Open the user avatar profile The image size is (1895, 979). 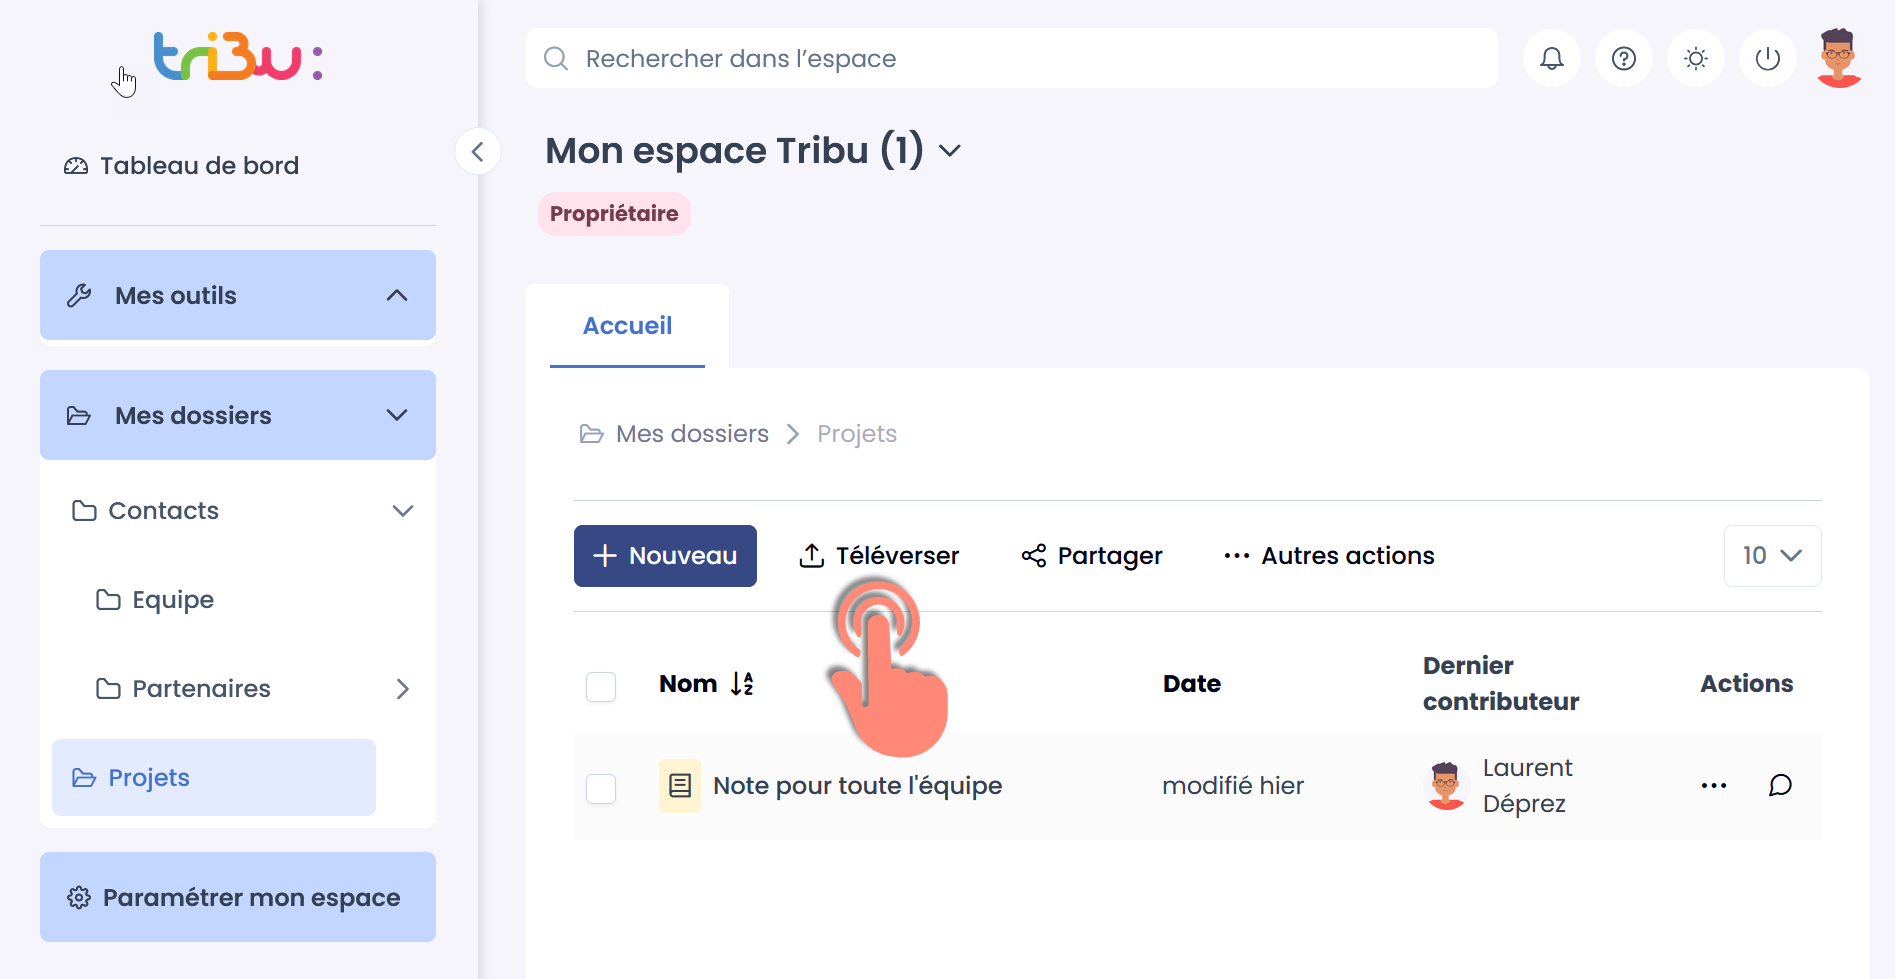pyautogui.click(x=1838, y=58)
